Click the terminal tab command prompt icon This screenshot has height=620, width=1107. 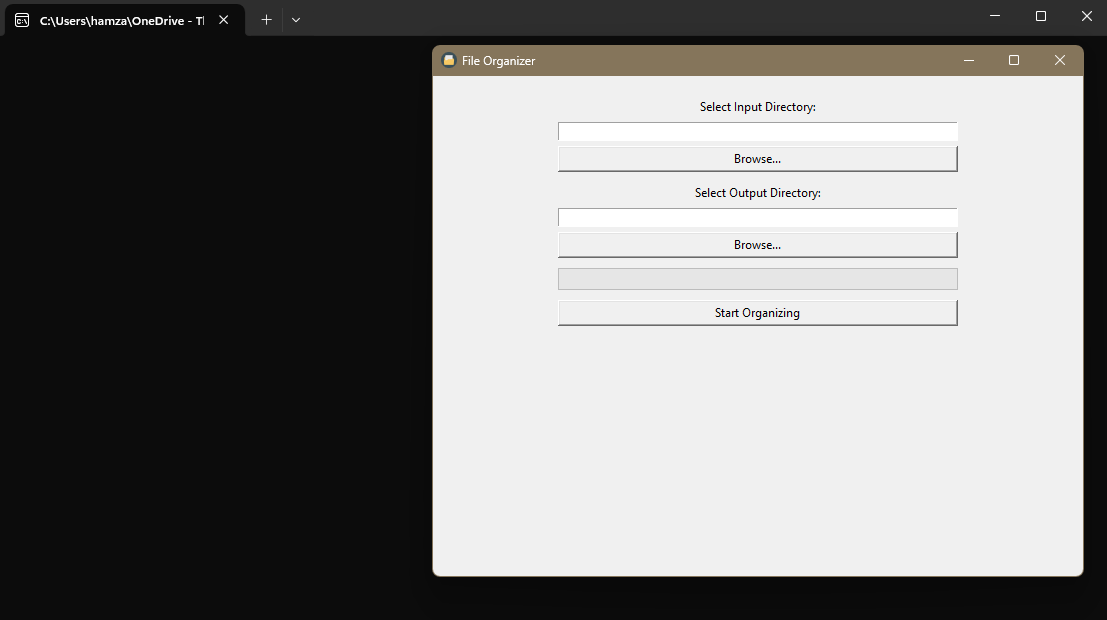[22, 20]
